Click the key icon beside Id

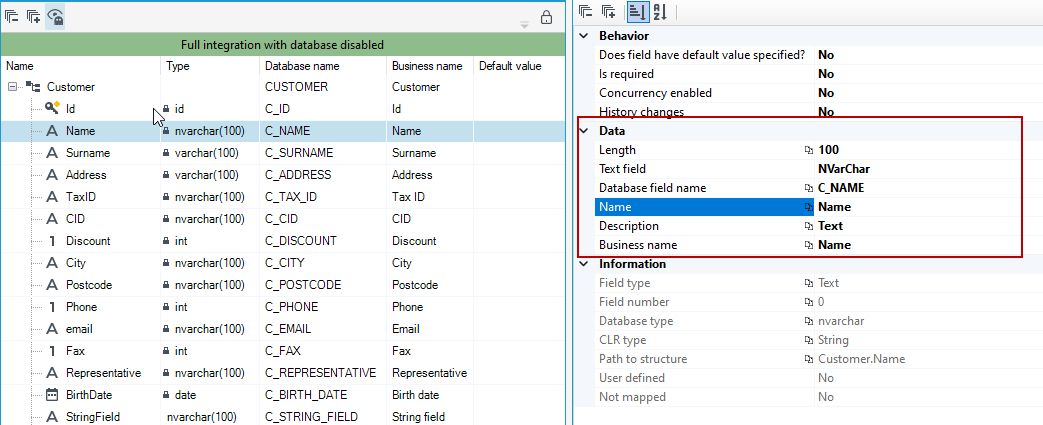point(52,108)
